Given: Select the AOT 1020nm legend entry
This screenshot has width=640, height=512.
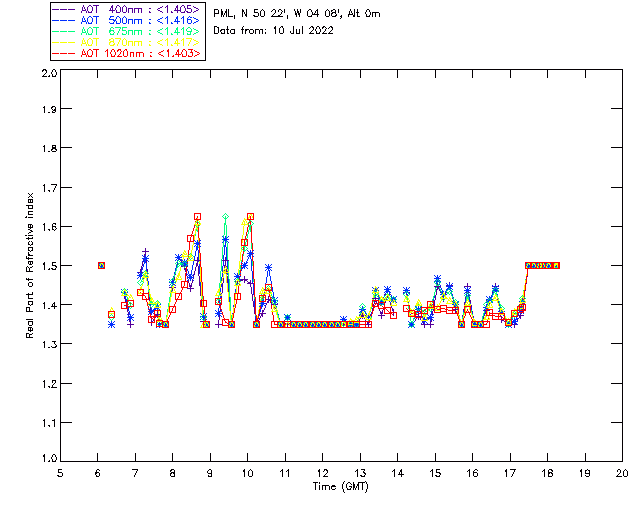Looking at the screenshot, I should [x=127, y=53].
